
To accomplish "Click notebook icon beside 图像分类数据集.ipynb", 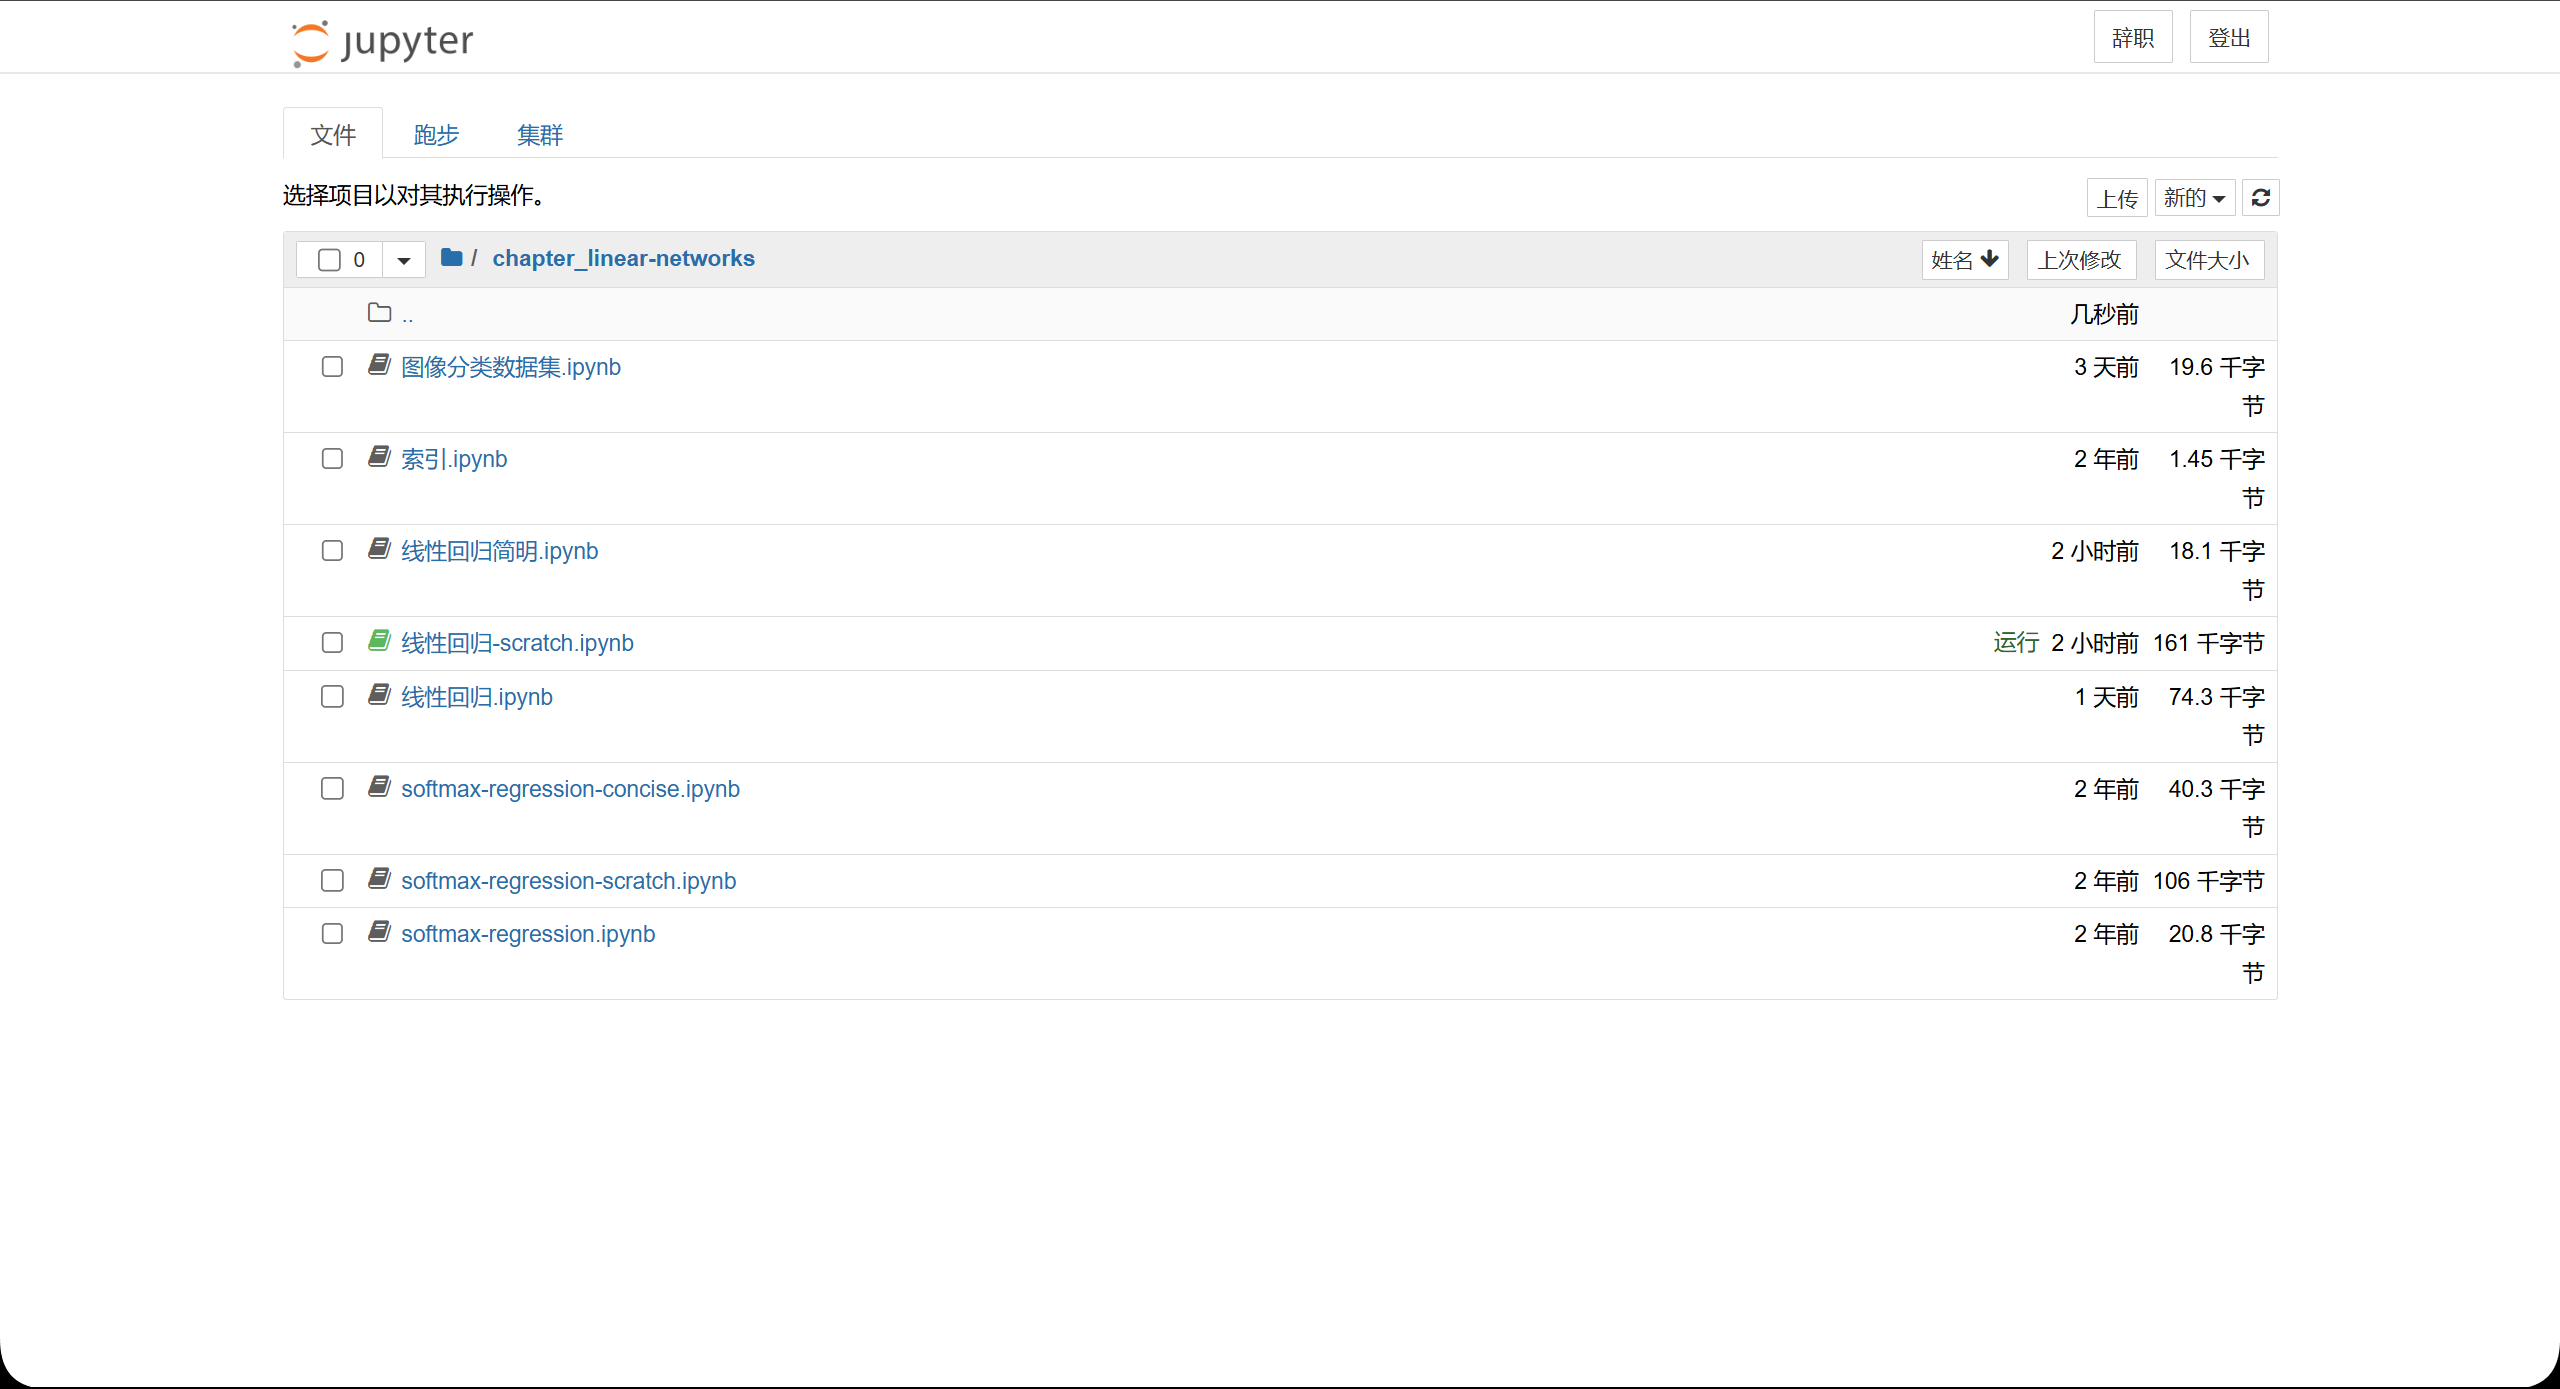I will coord(379,365).
